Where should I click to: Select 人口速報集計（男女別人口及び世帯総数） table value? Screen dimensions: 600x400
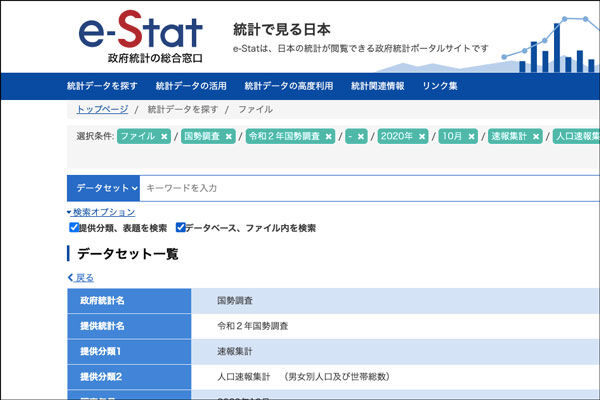(303, 377)
